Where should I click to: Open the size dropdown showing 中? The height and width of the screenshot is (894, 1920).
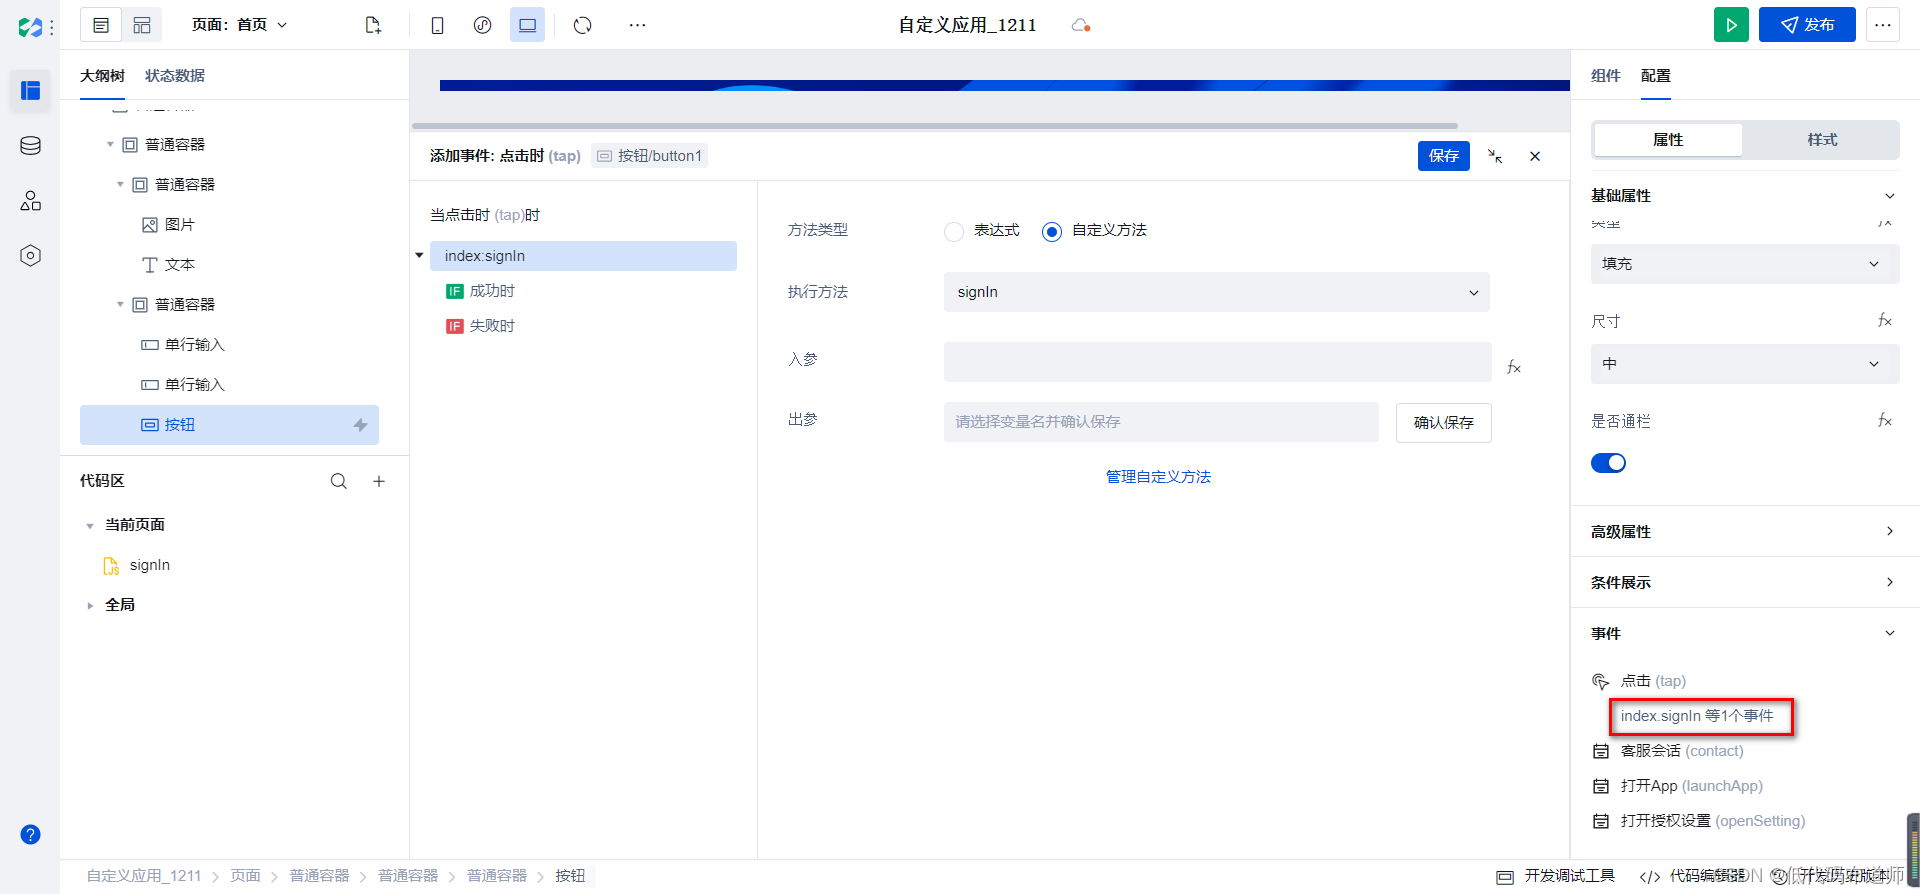(1745, 364)
